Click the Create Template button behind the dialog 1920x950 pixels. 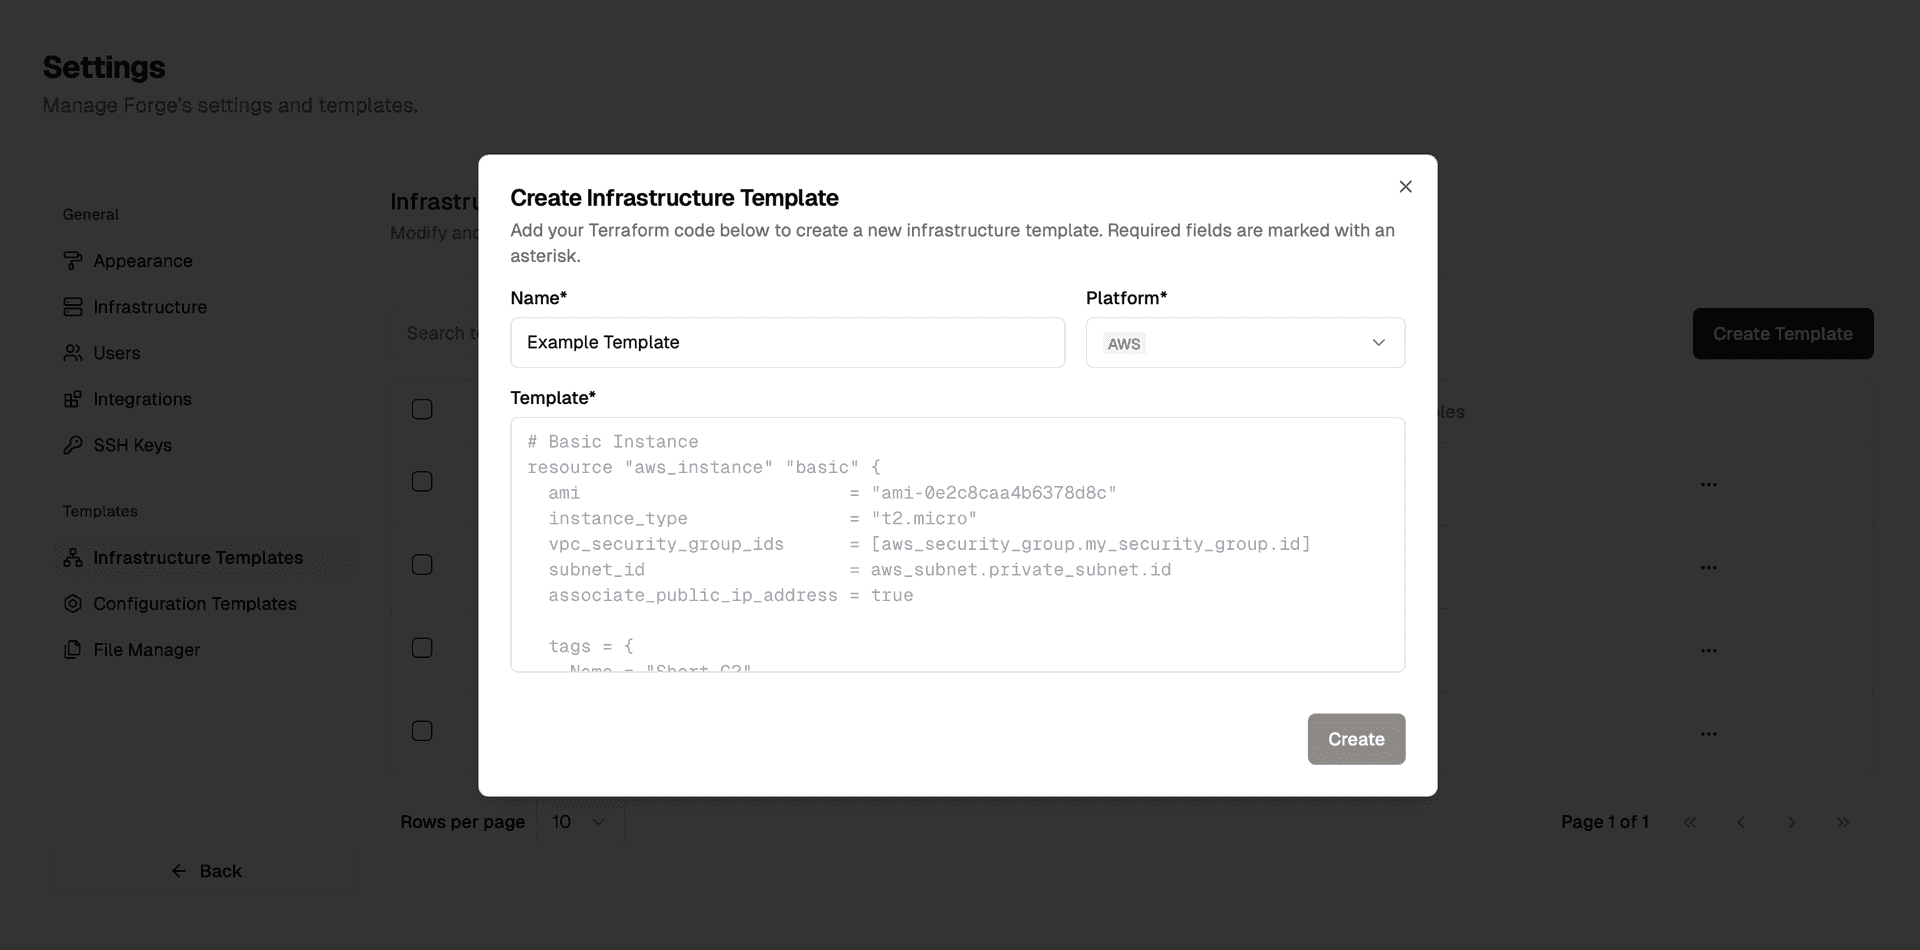click(1783, 334)
